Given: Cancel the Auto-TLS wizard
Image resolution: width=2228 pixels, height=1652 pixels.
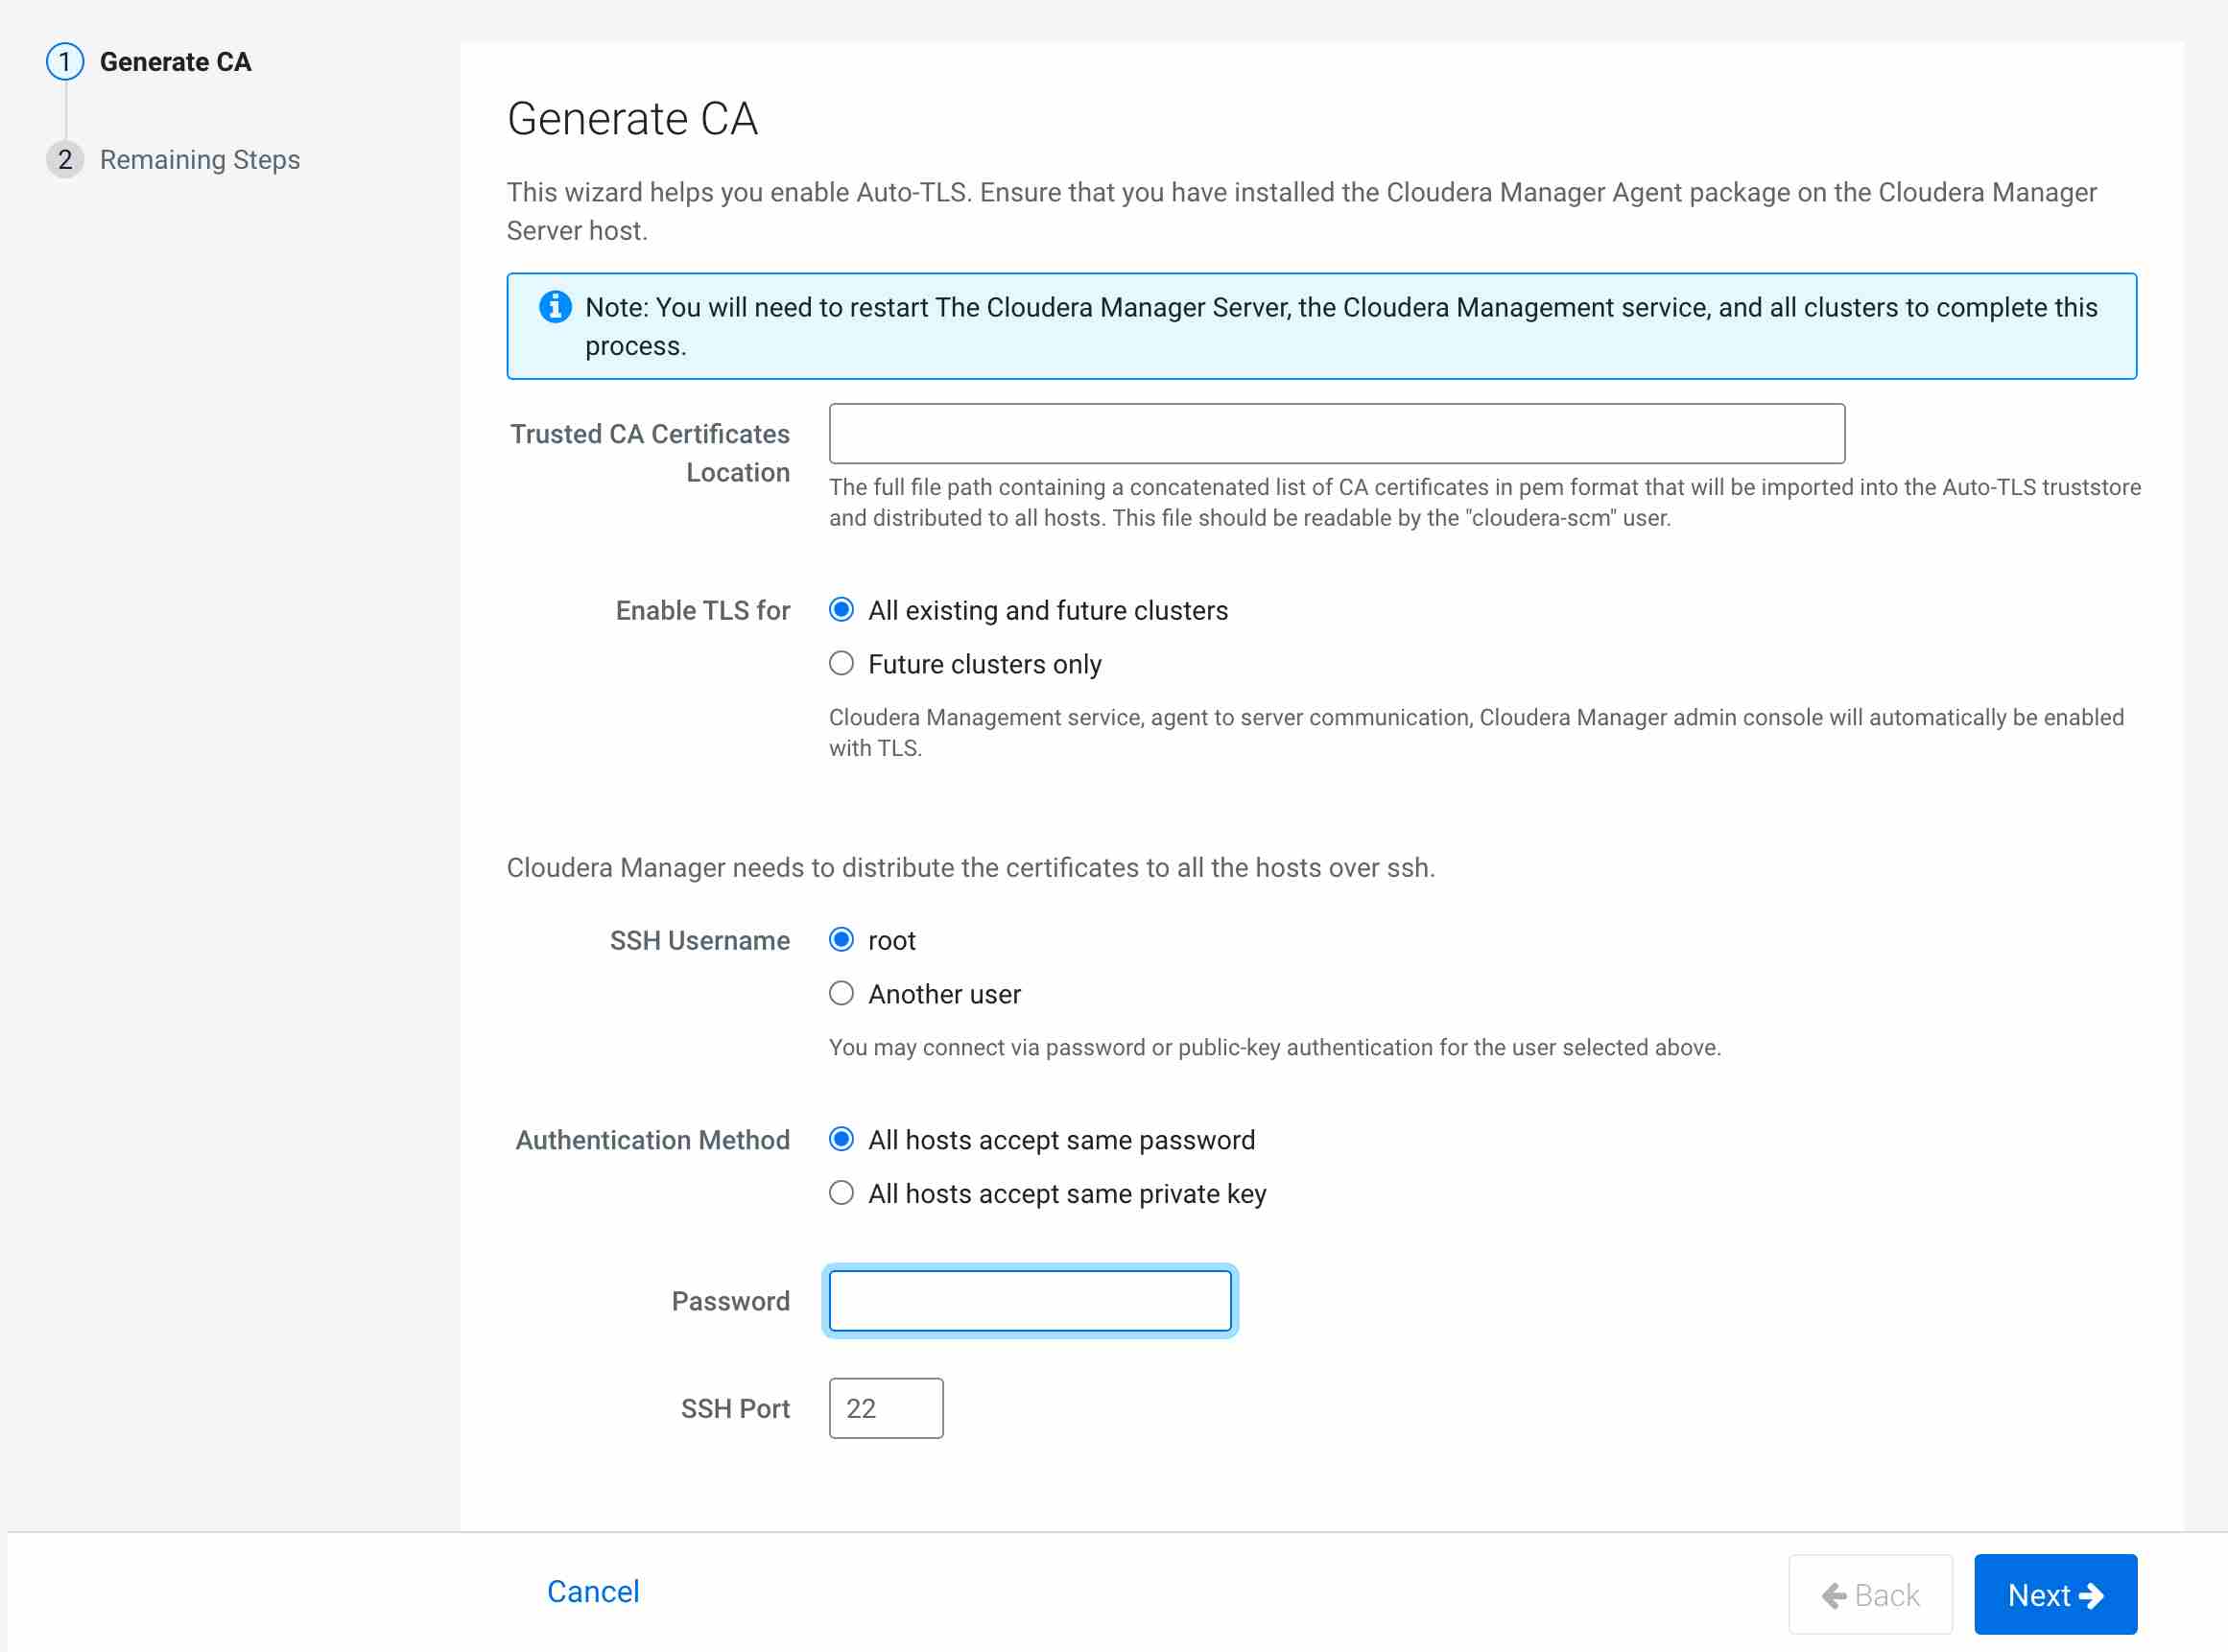Looking at the screenshot, I should pos(593,1591).
